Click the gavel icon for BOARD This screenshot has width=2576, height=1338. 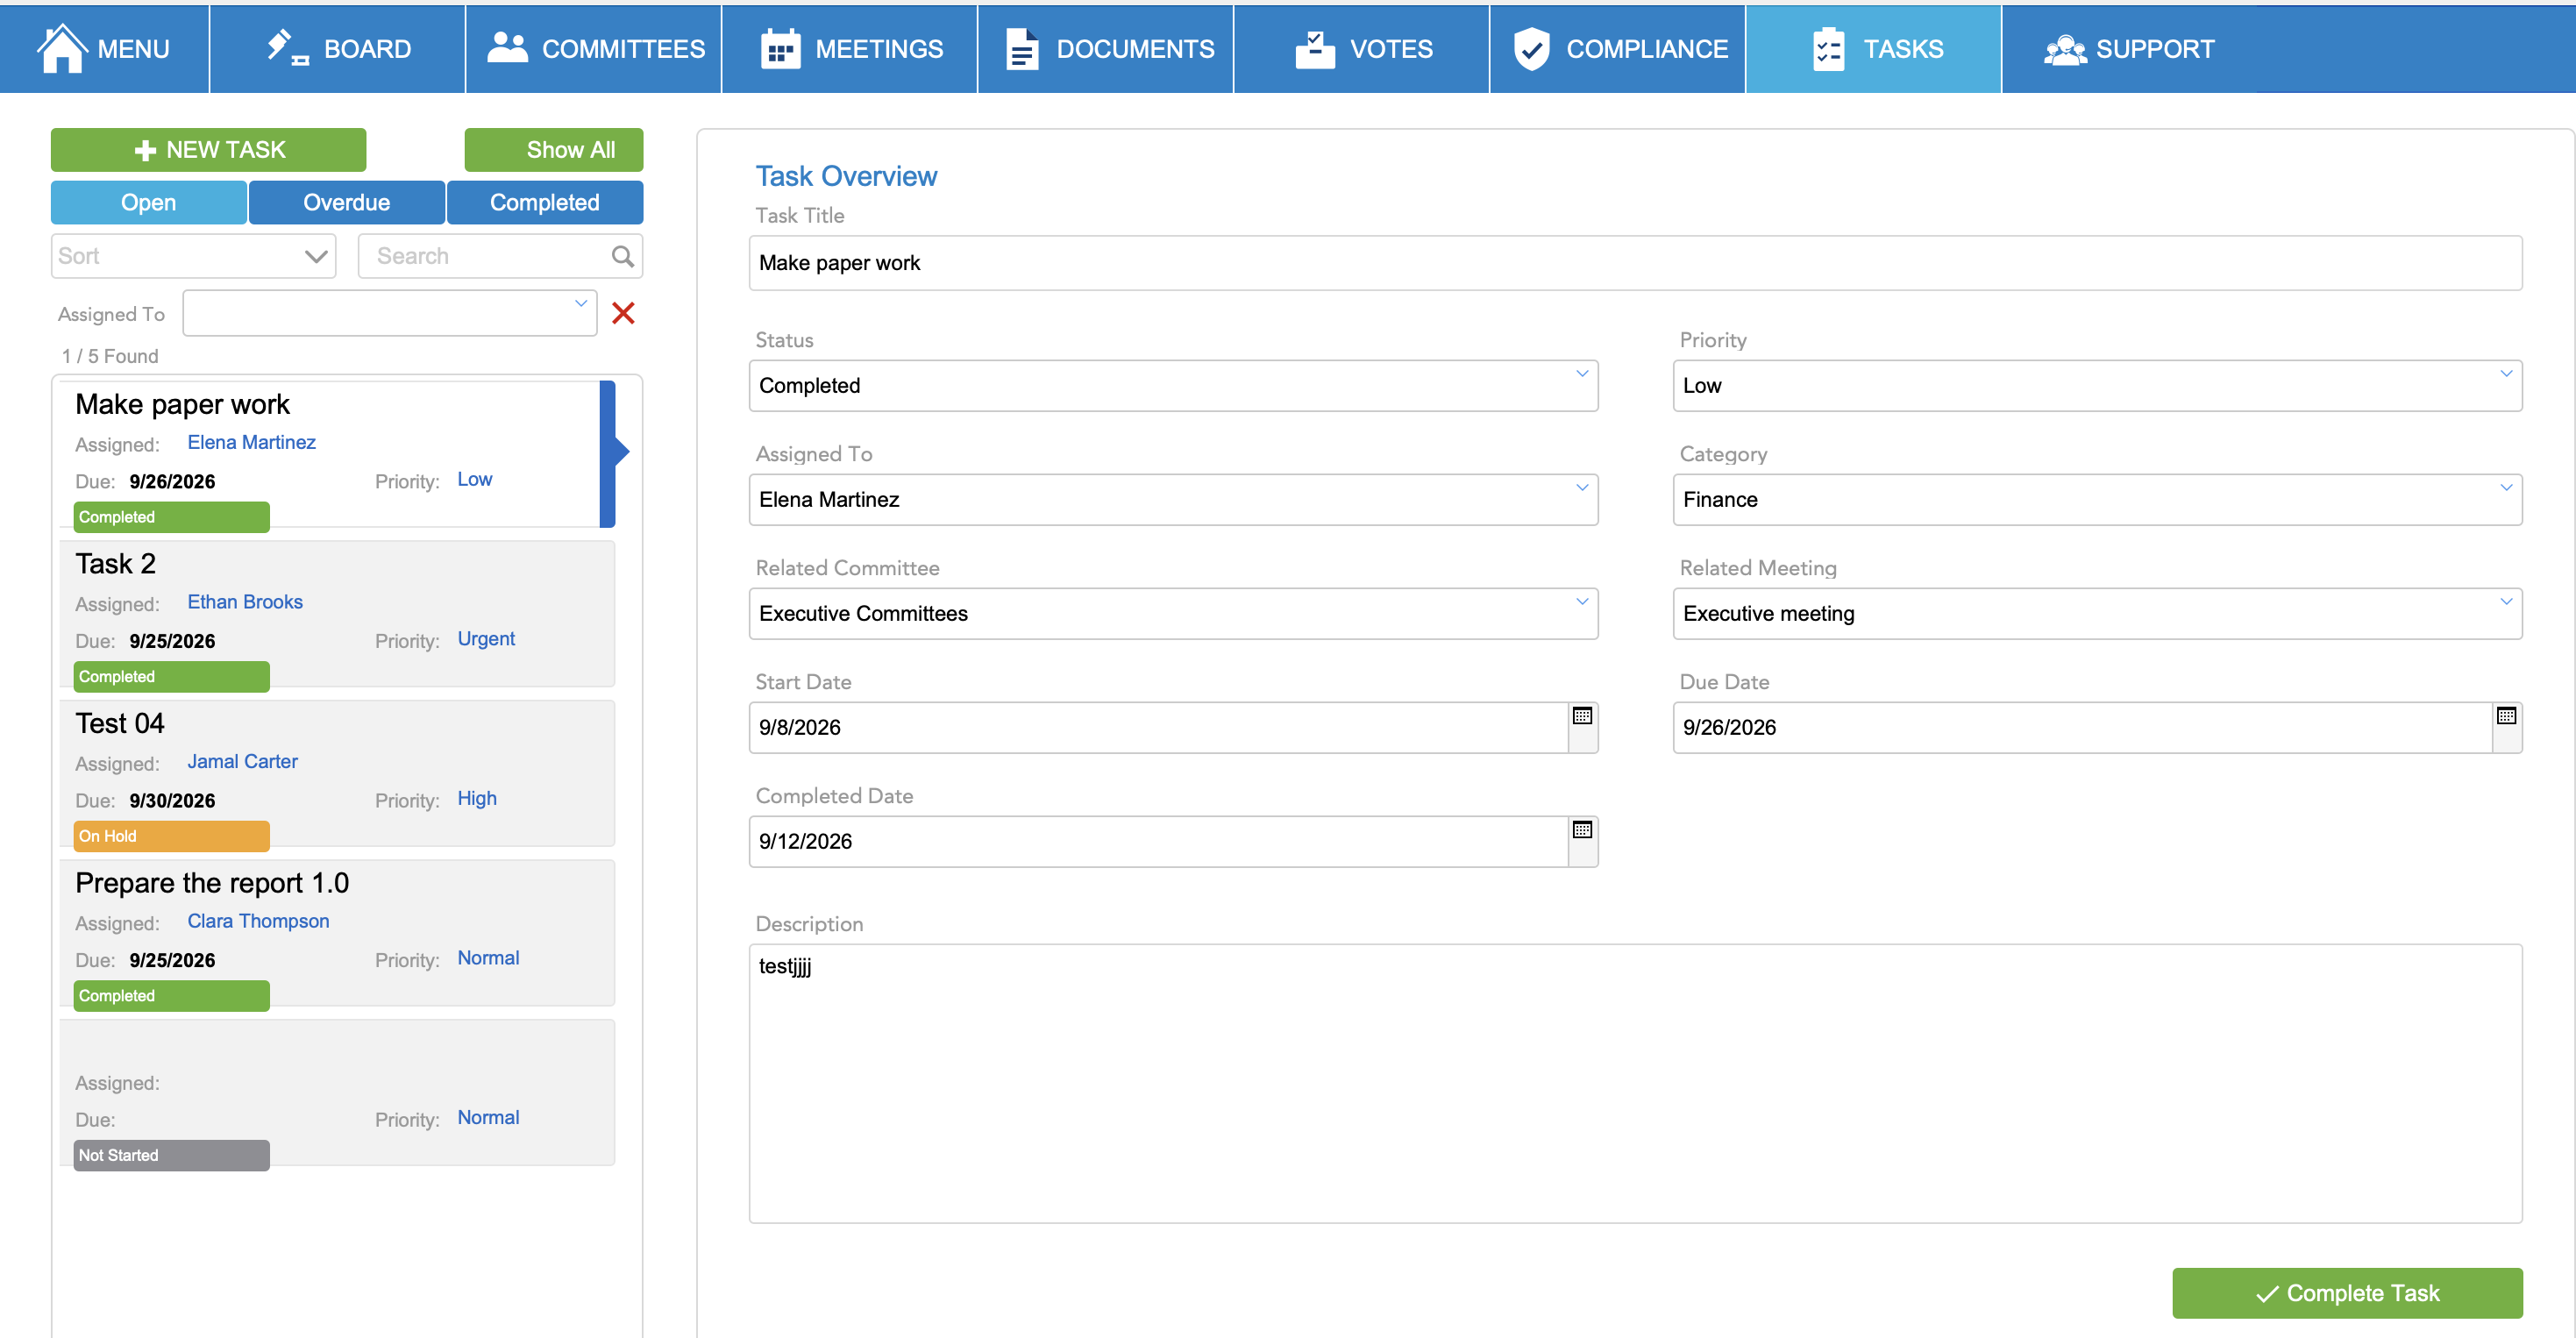288,48
